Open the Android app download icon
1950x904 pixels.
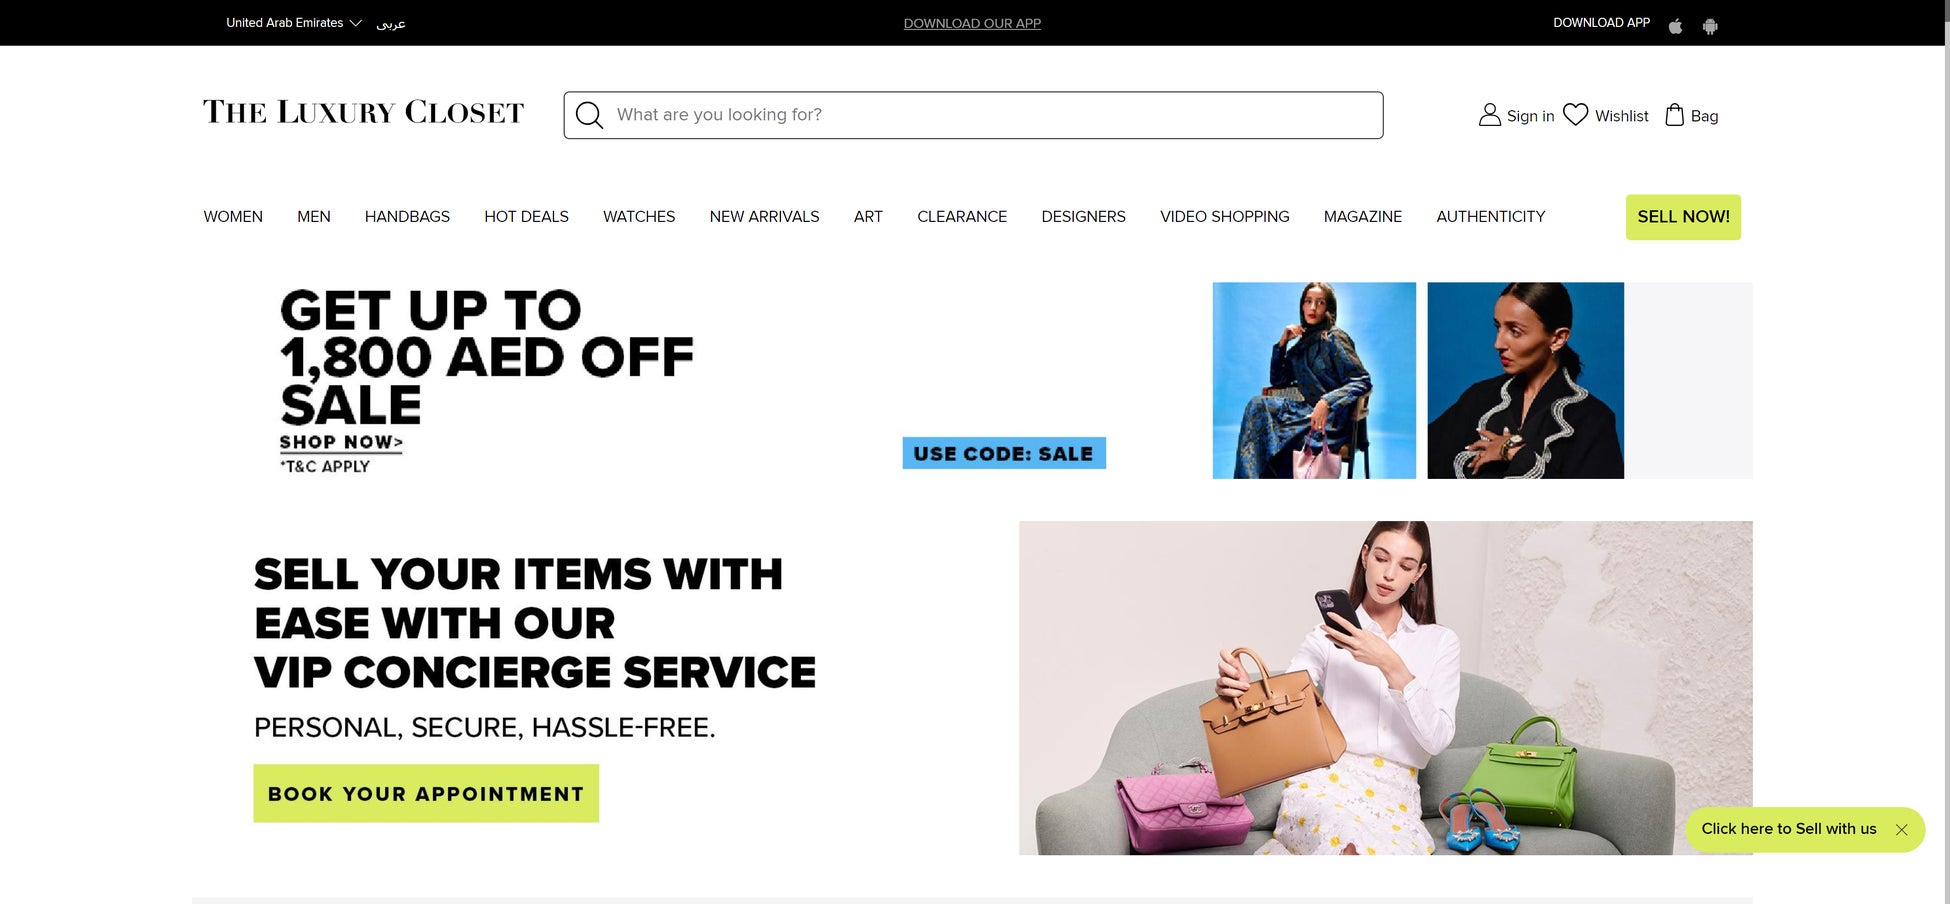(1710, 26)
